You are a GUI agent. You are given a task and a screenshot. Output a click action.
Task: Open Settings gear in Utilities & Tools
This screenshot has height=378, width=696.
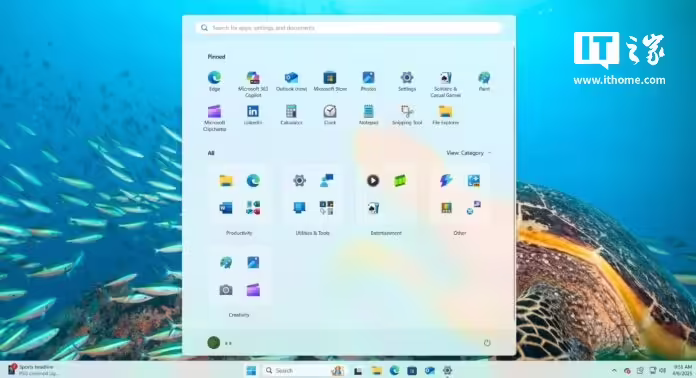(x=299, y=181)
